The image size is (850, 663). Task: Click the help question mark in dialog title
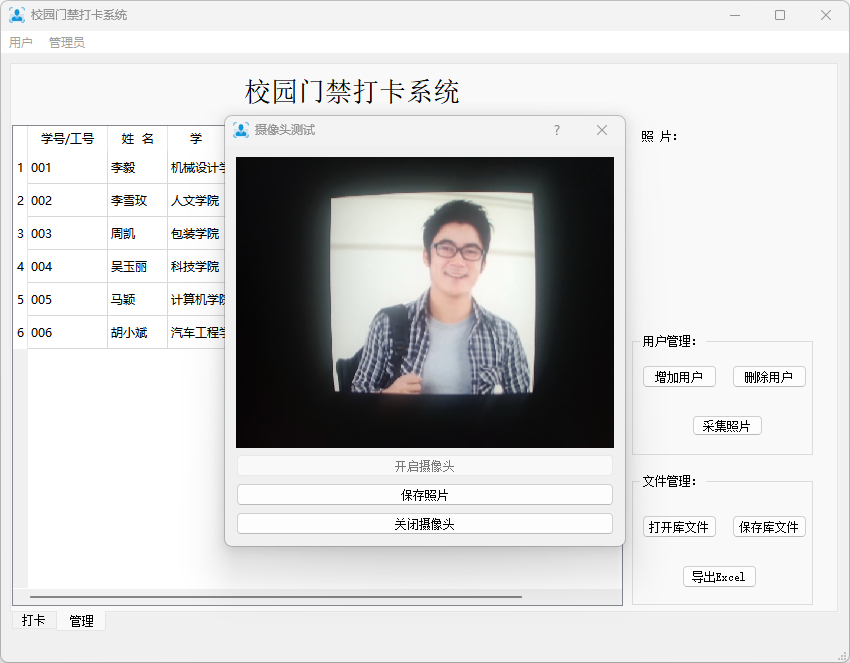557,130
